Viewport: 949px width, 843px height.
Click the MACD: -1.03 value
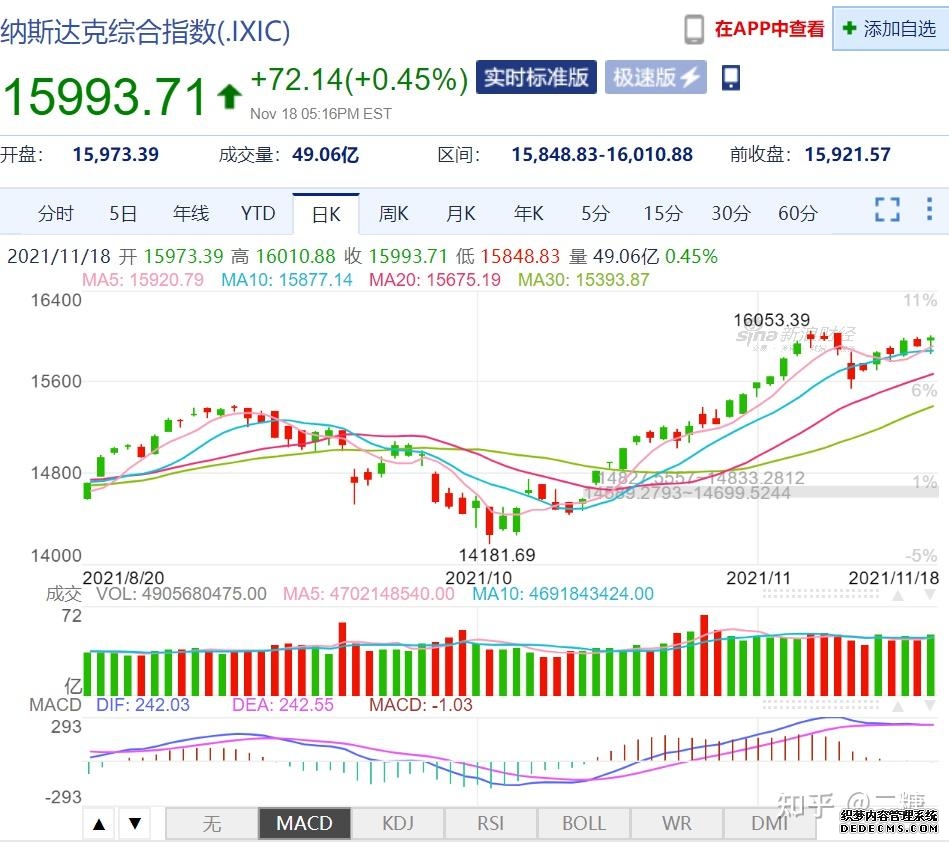[x=421, y=705]
